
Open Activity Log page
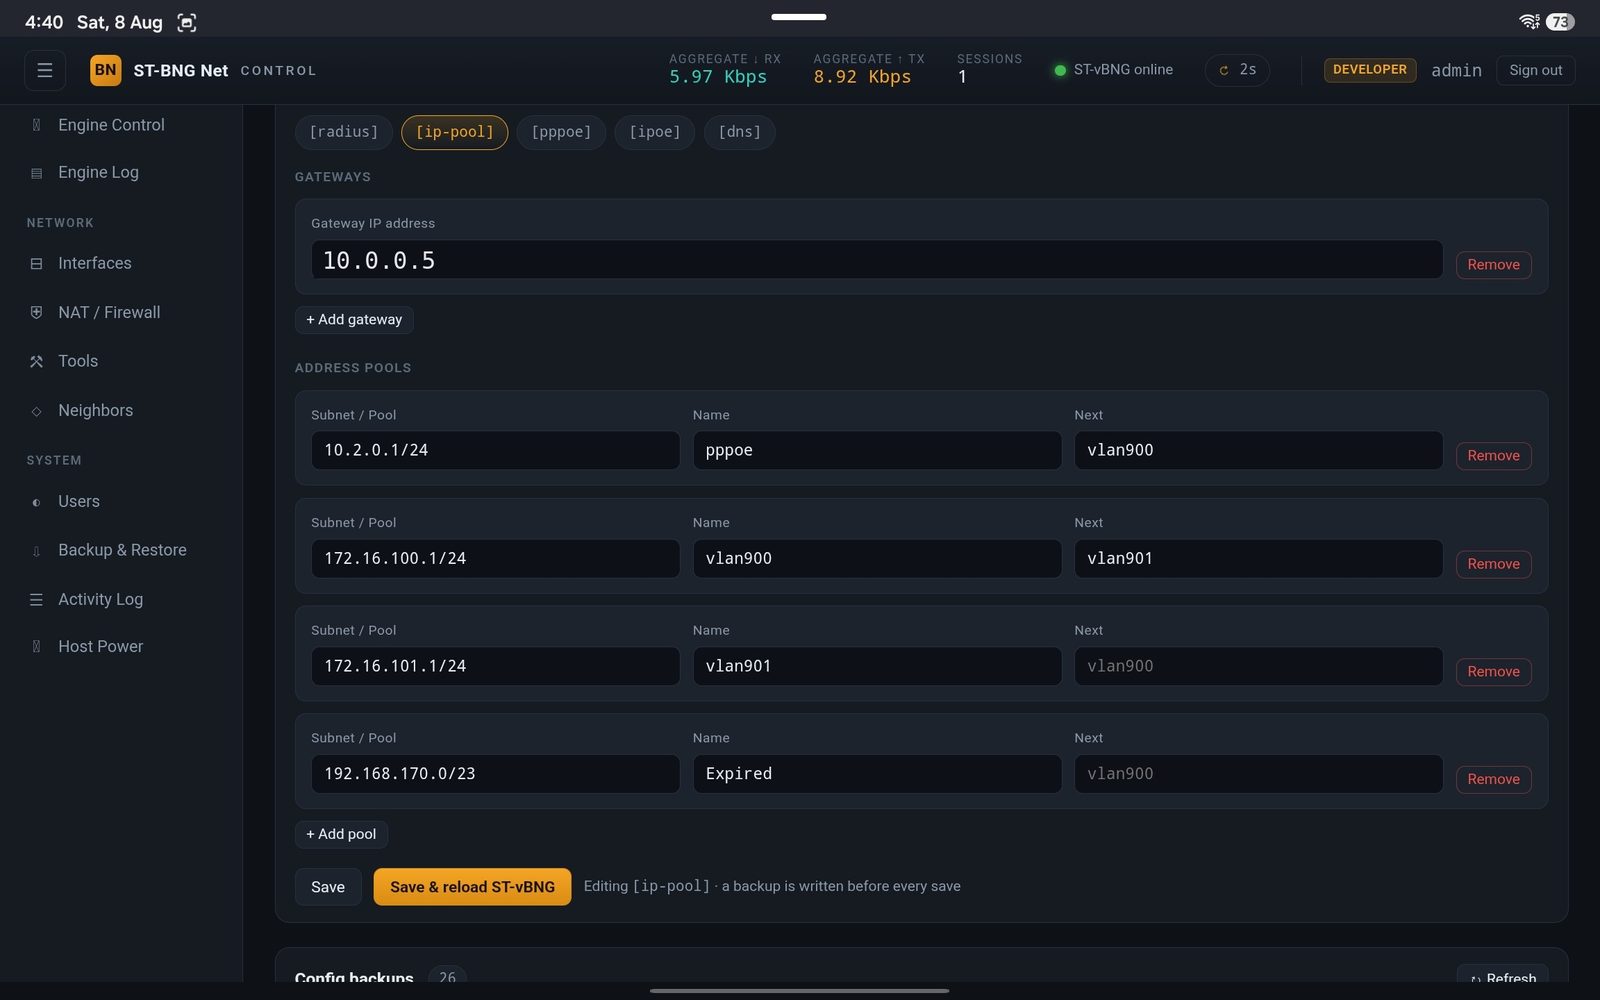point(100,599)
